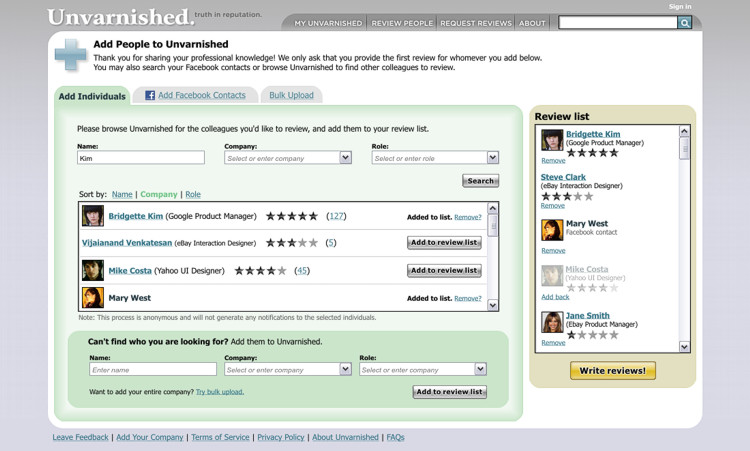The image size is (750, 451).
Task: Click Add Your Company footer link
Action: pos(150,437)
